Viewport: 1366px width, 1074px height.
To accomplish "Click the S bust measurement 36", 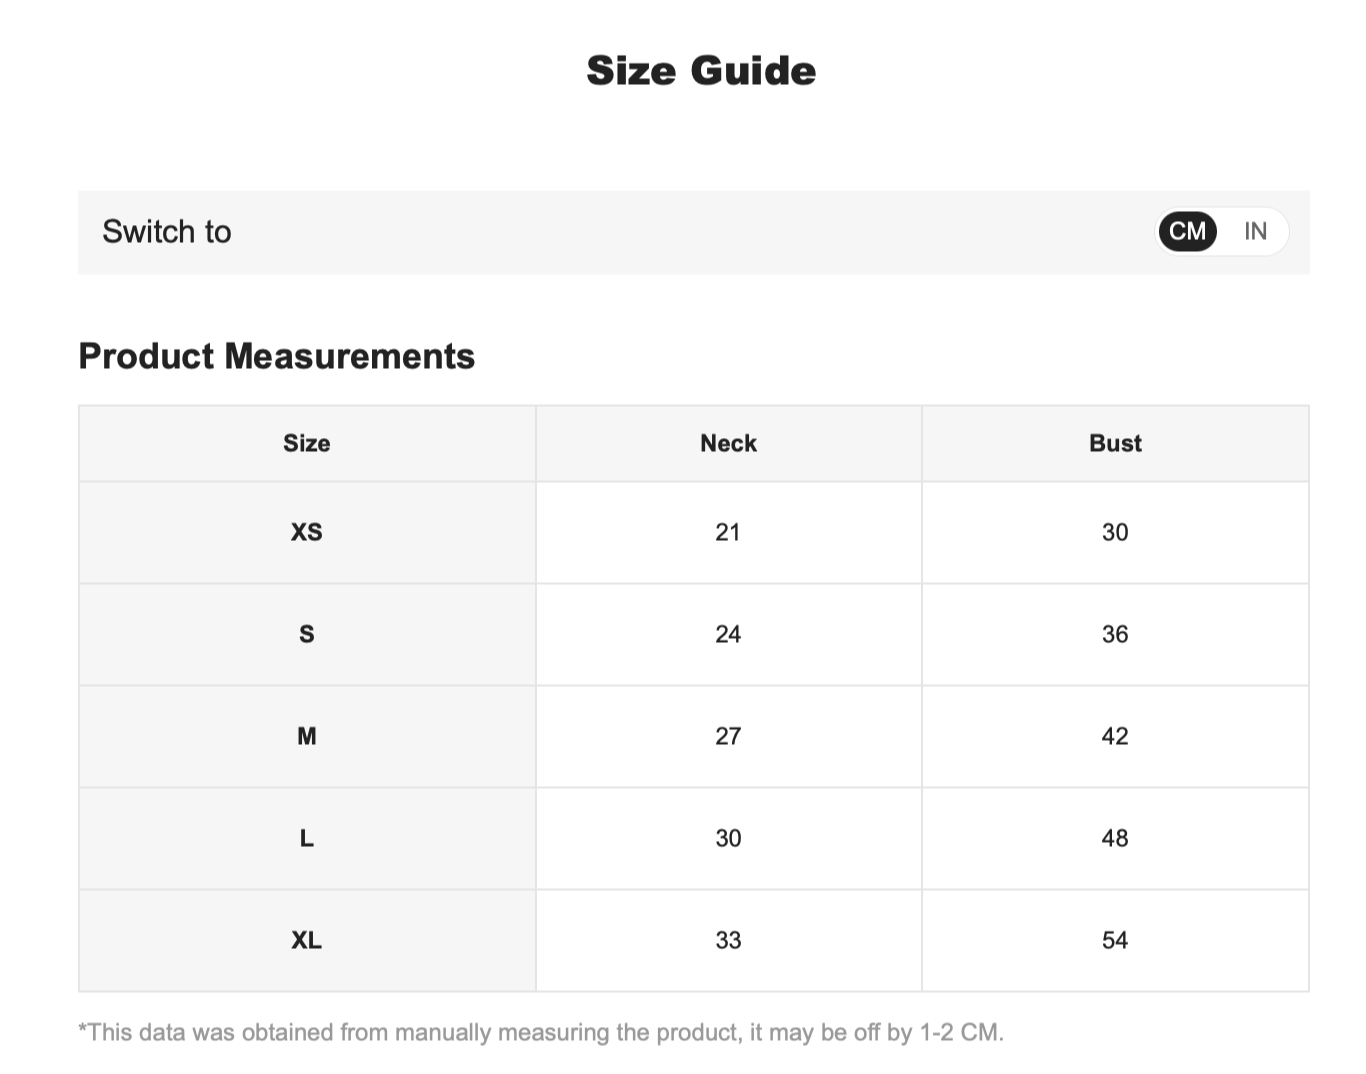I will point(1115,634).
